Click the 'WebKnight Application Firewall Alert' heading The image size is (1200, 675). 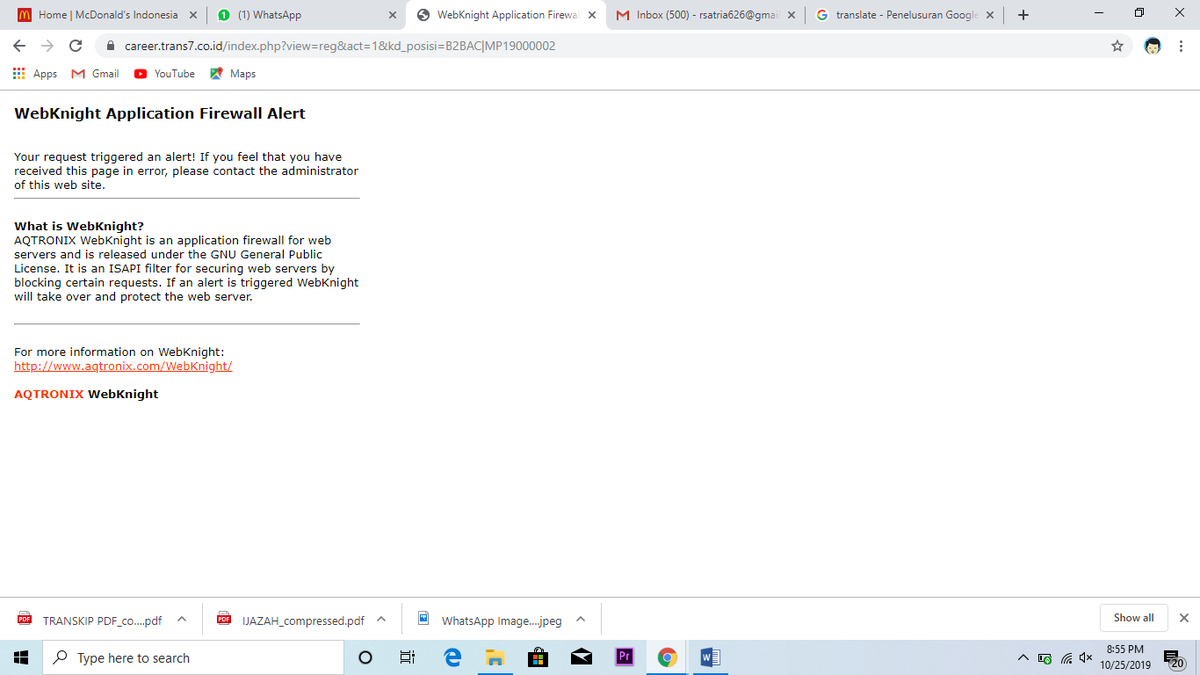click(x=160, y=113)
